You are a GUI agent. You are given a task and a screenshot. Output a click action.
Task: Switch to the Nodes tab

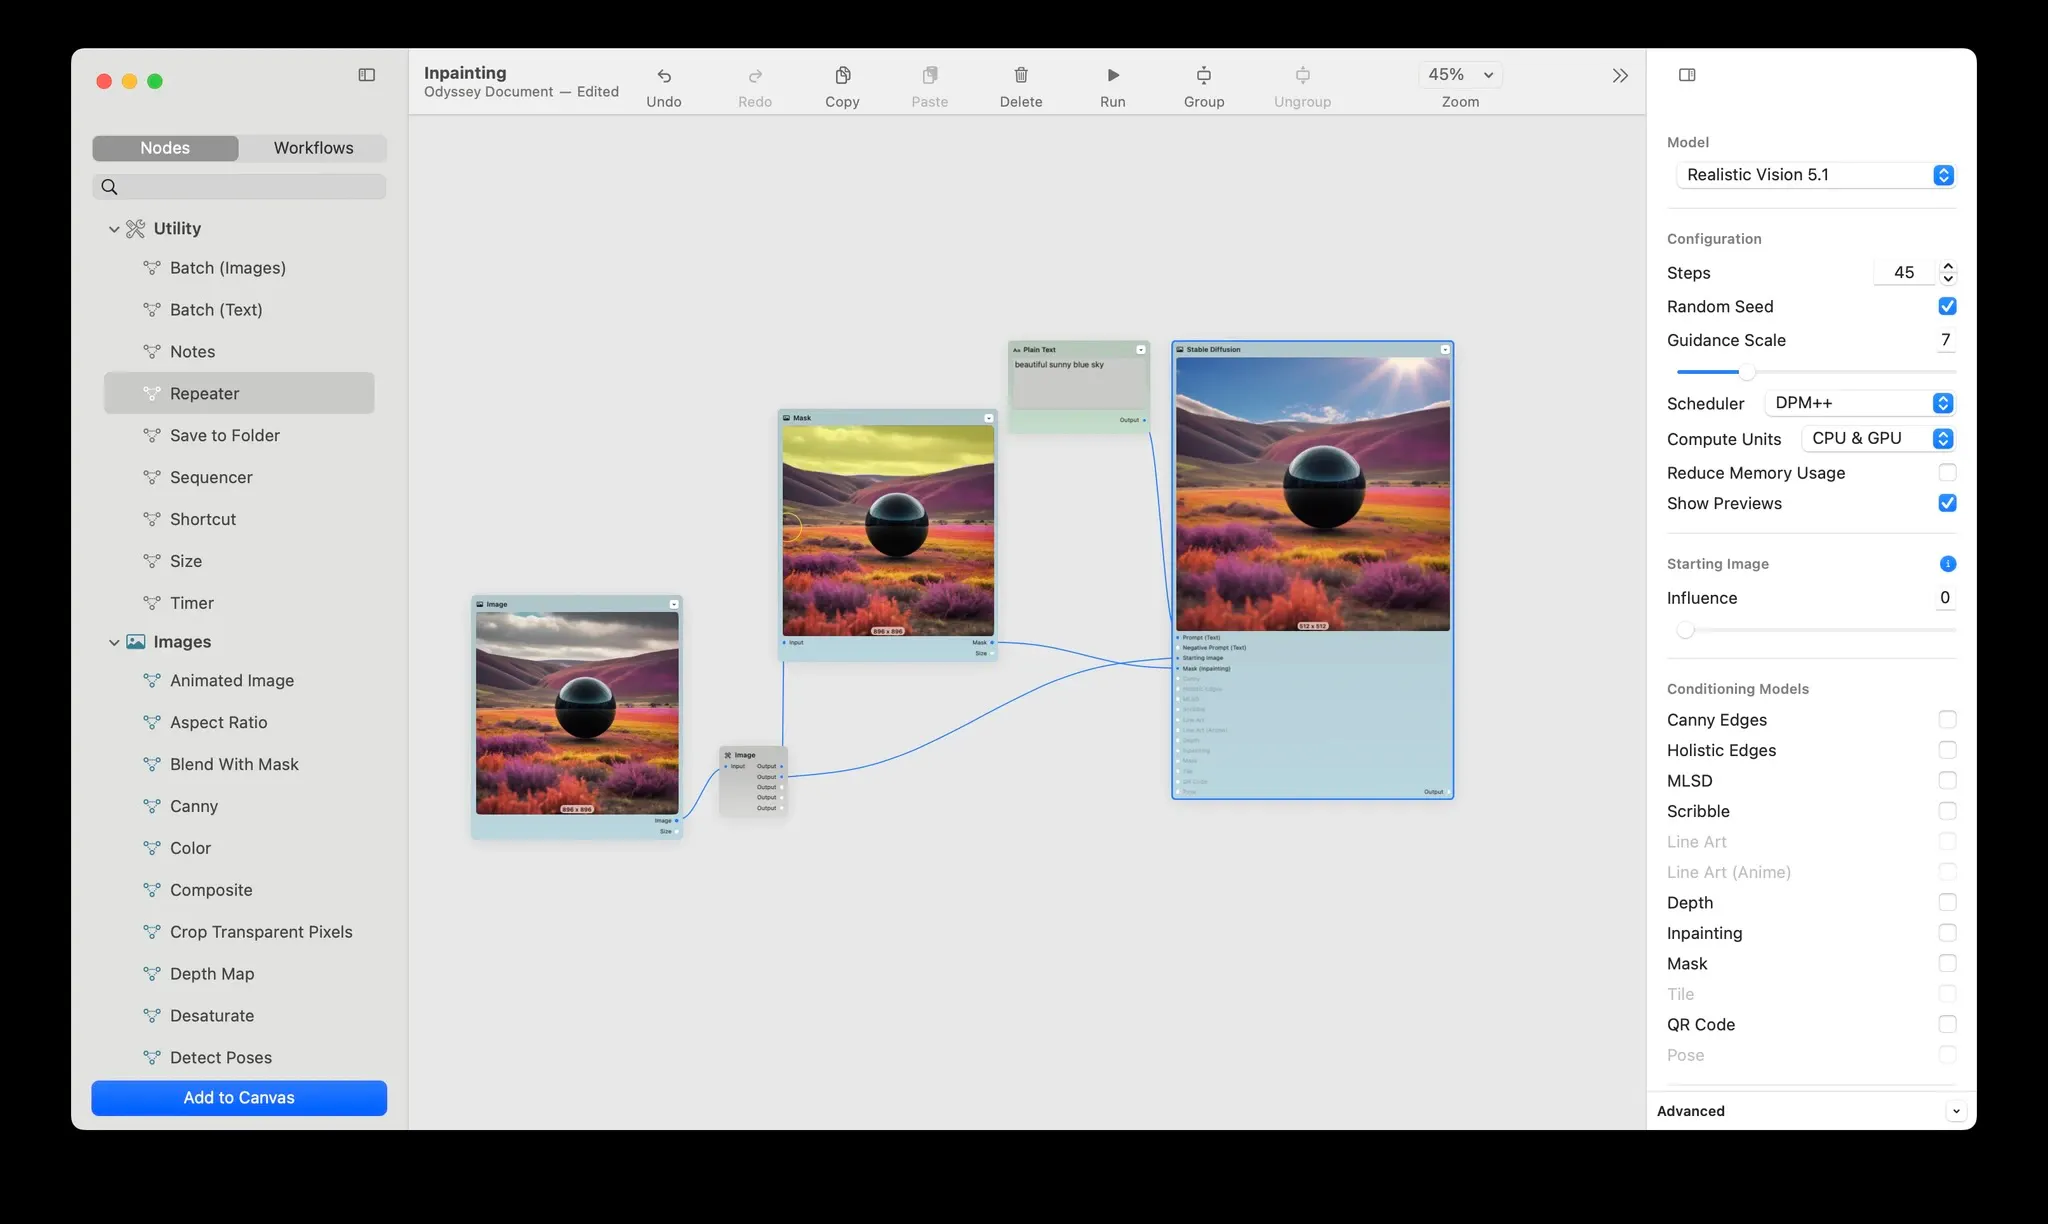tap(165, 148)
